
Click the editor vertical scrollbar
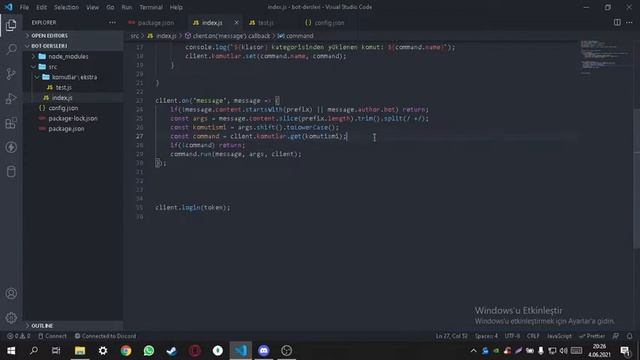(x=636, y=178)
